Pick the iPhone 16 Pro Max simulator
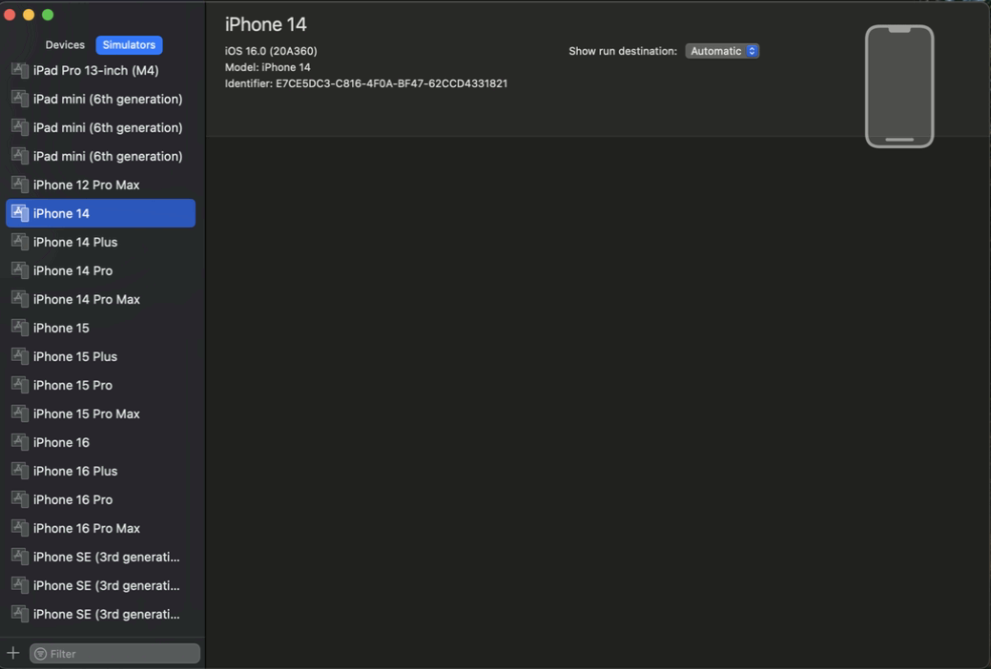991x669 pixels. point(101,529)
